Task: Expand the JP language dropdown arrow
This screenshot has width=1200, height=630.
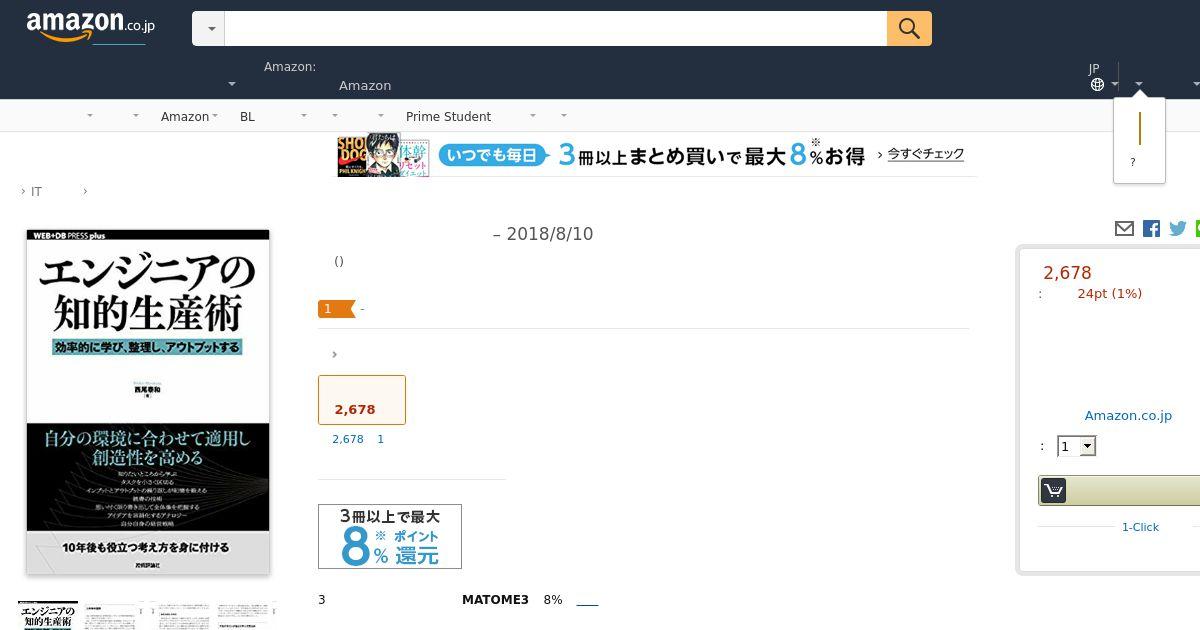Action: click(1114, 85)
